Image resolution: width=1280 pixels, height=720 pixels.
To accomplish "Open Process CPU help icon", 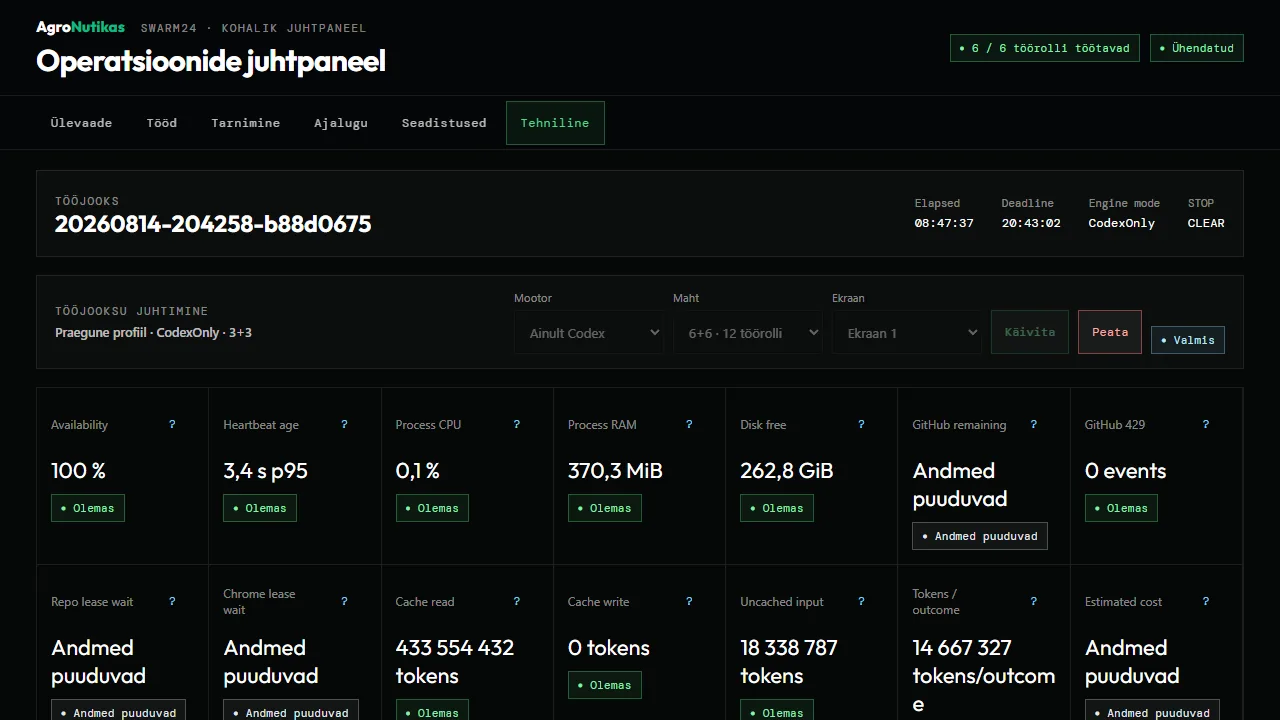I will point(517,425).
